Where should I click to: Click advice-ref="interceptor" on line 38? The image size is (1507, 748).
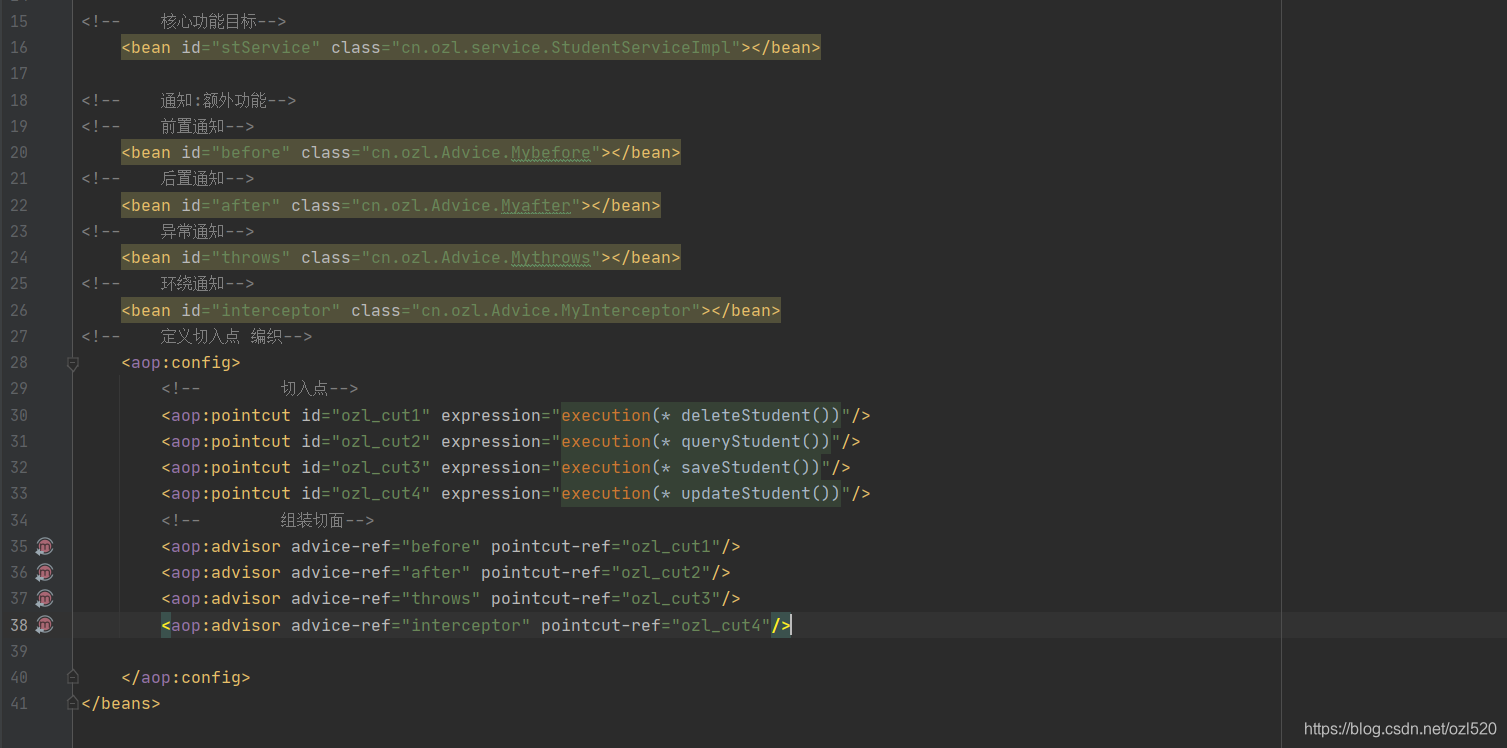(411, 625)
